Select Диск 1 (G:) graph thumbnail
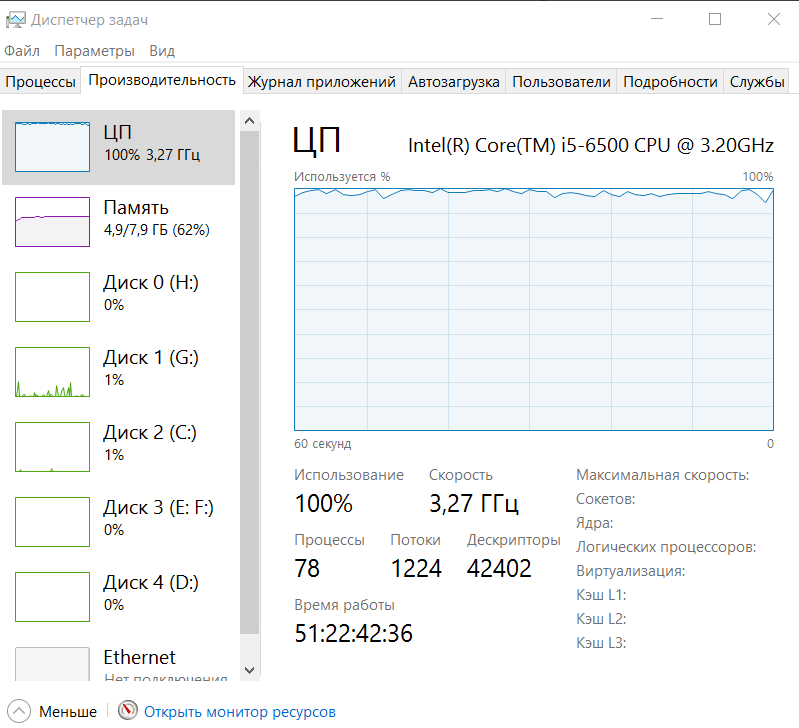The height and width of the screenshot is (728, 799). (x=52, y=372)
